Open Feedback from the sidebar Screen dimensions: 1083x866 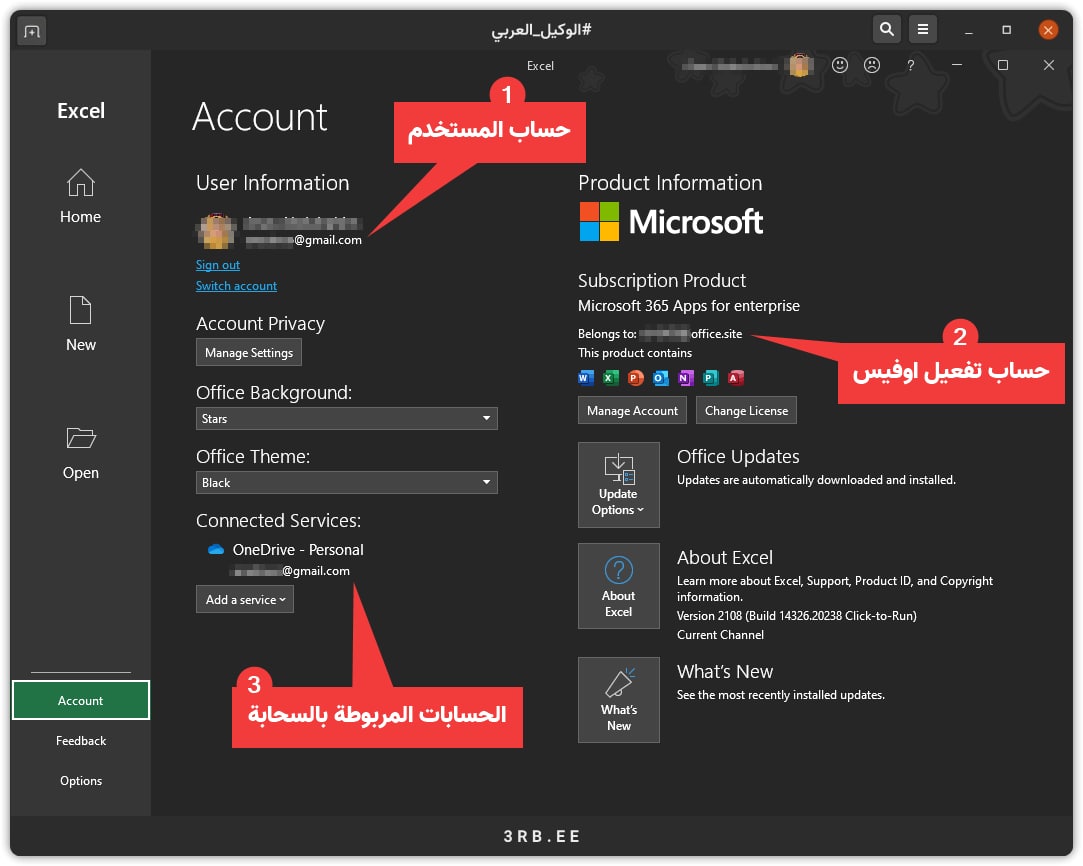tap(81, 740)
